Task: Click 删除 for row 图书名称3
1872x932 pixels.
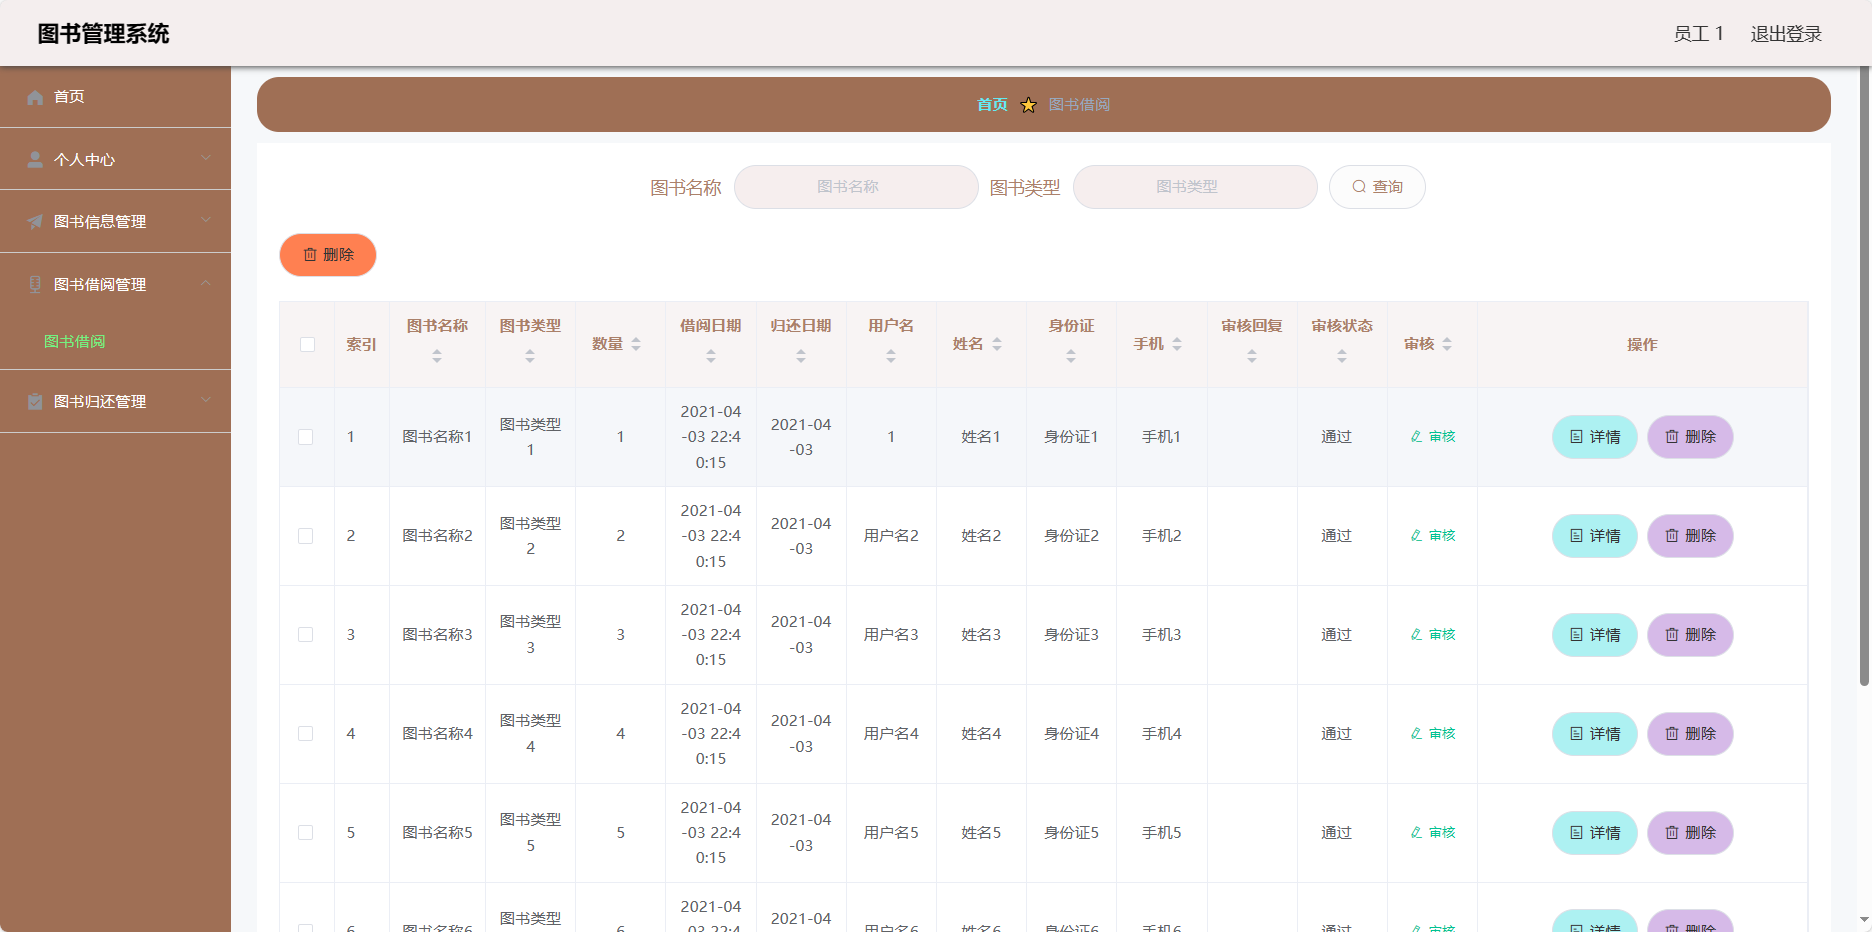Action: pos(1690,635)
